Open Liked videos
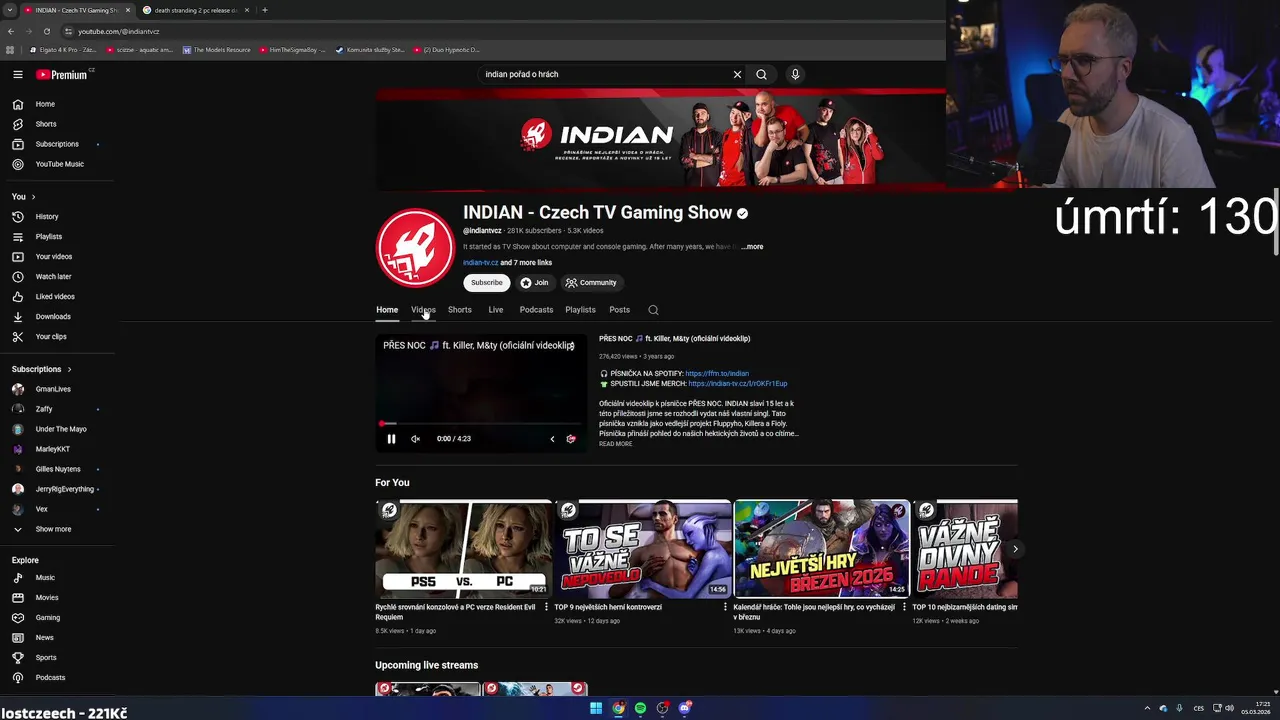The width and height of the screenshot is (1280, 720). click(57, 296)
